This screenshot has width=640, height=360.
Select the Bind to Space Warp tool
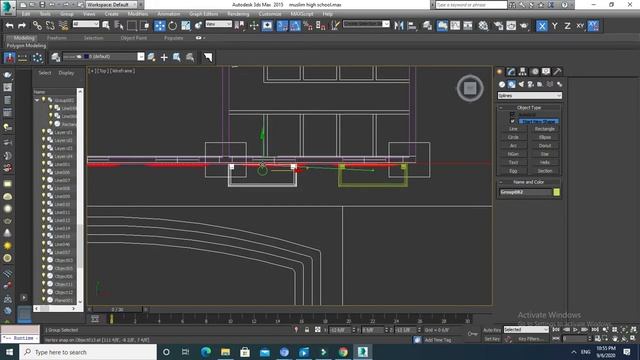[x=63, y=26]
